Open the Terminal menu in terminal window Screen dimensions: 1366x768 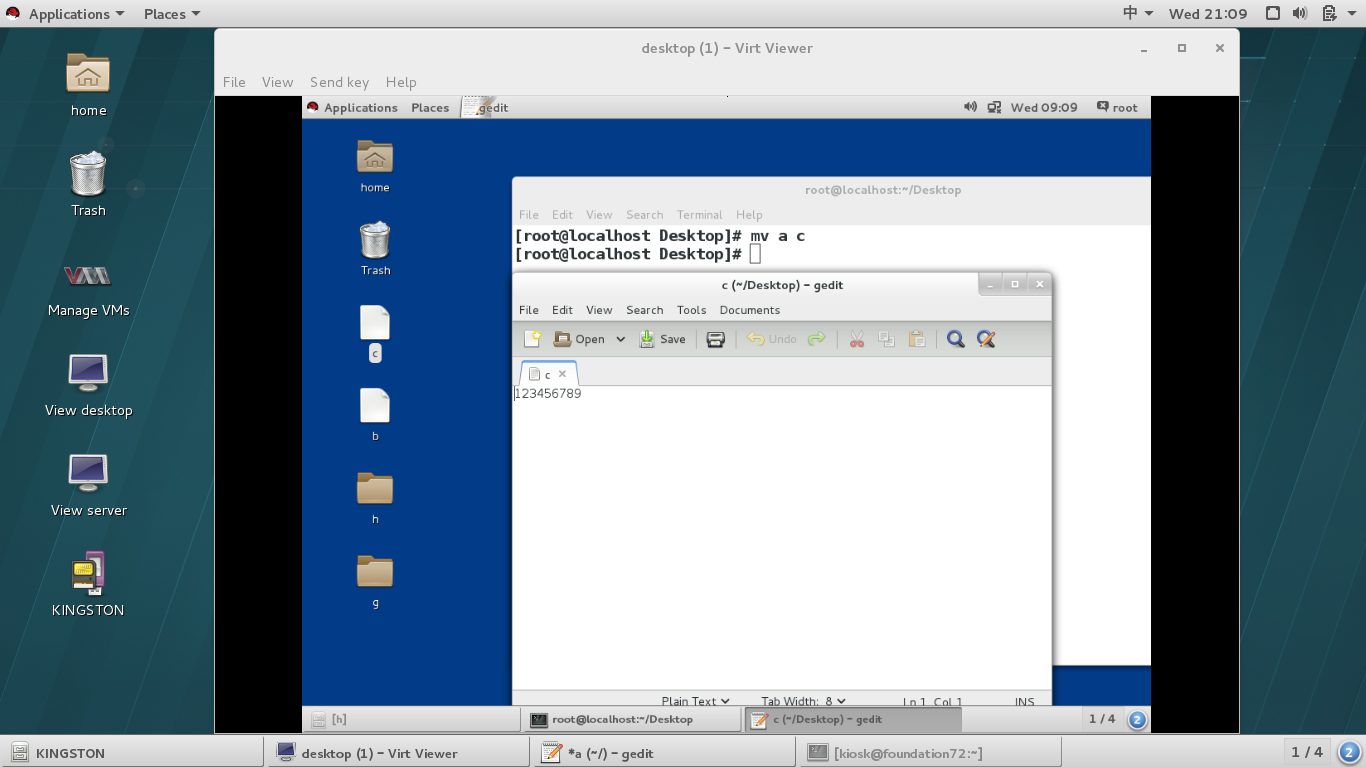pos(699,215)
